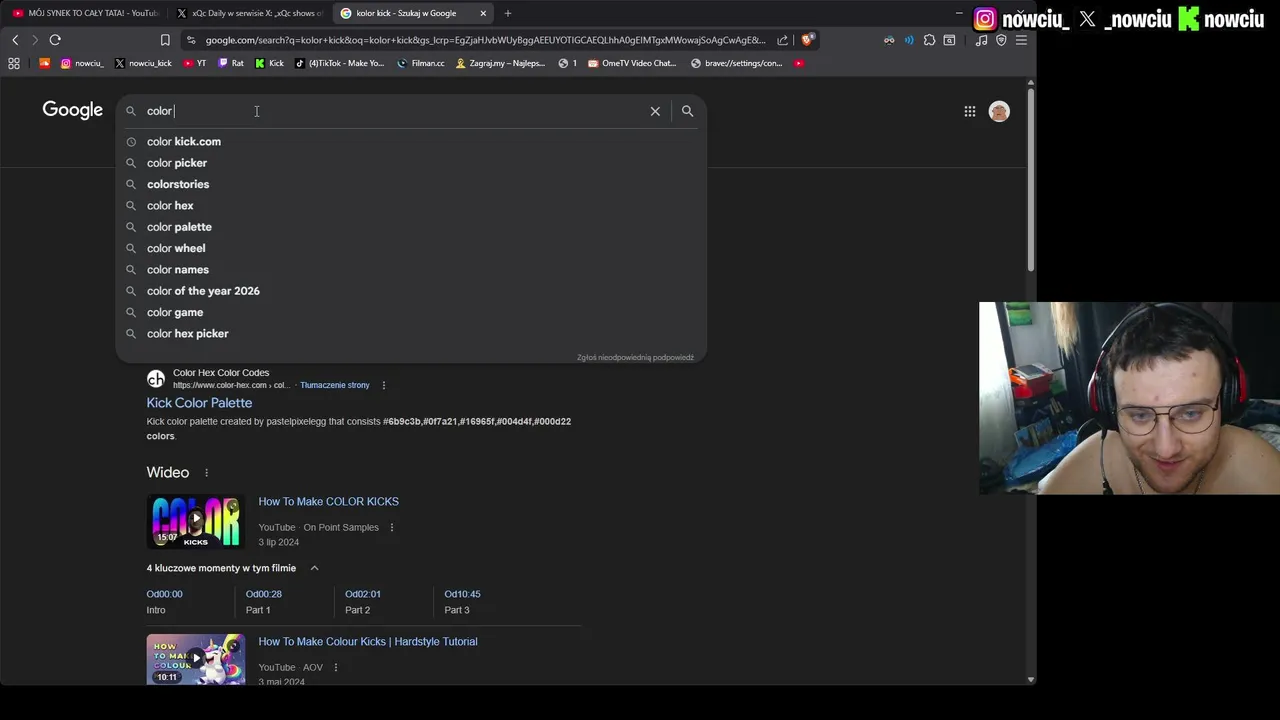Image resolution: width=1280 pixels, height=720 pixels.
Task: Open the Google apps grid icon
Action: (x=970, y=111)
